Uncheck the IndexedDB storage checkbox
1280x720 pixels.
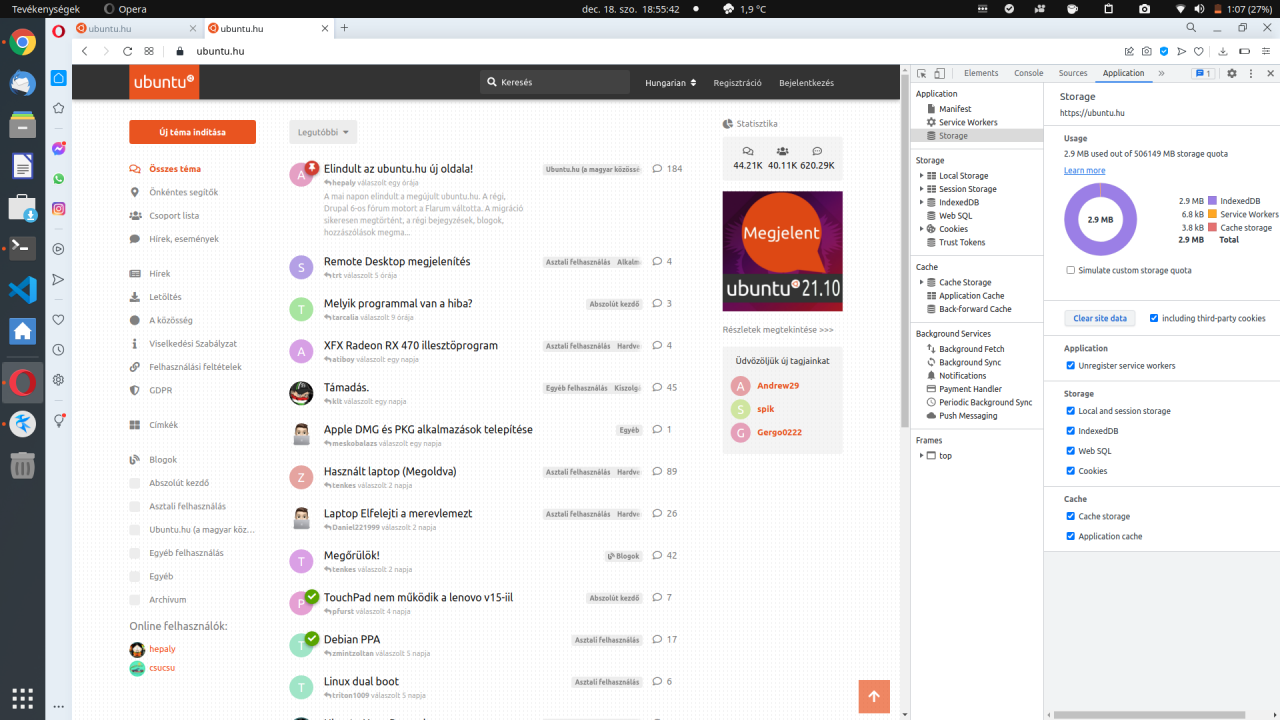pos(1071,431)
